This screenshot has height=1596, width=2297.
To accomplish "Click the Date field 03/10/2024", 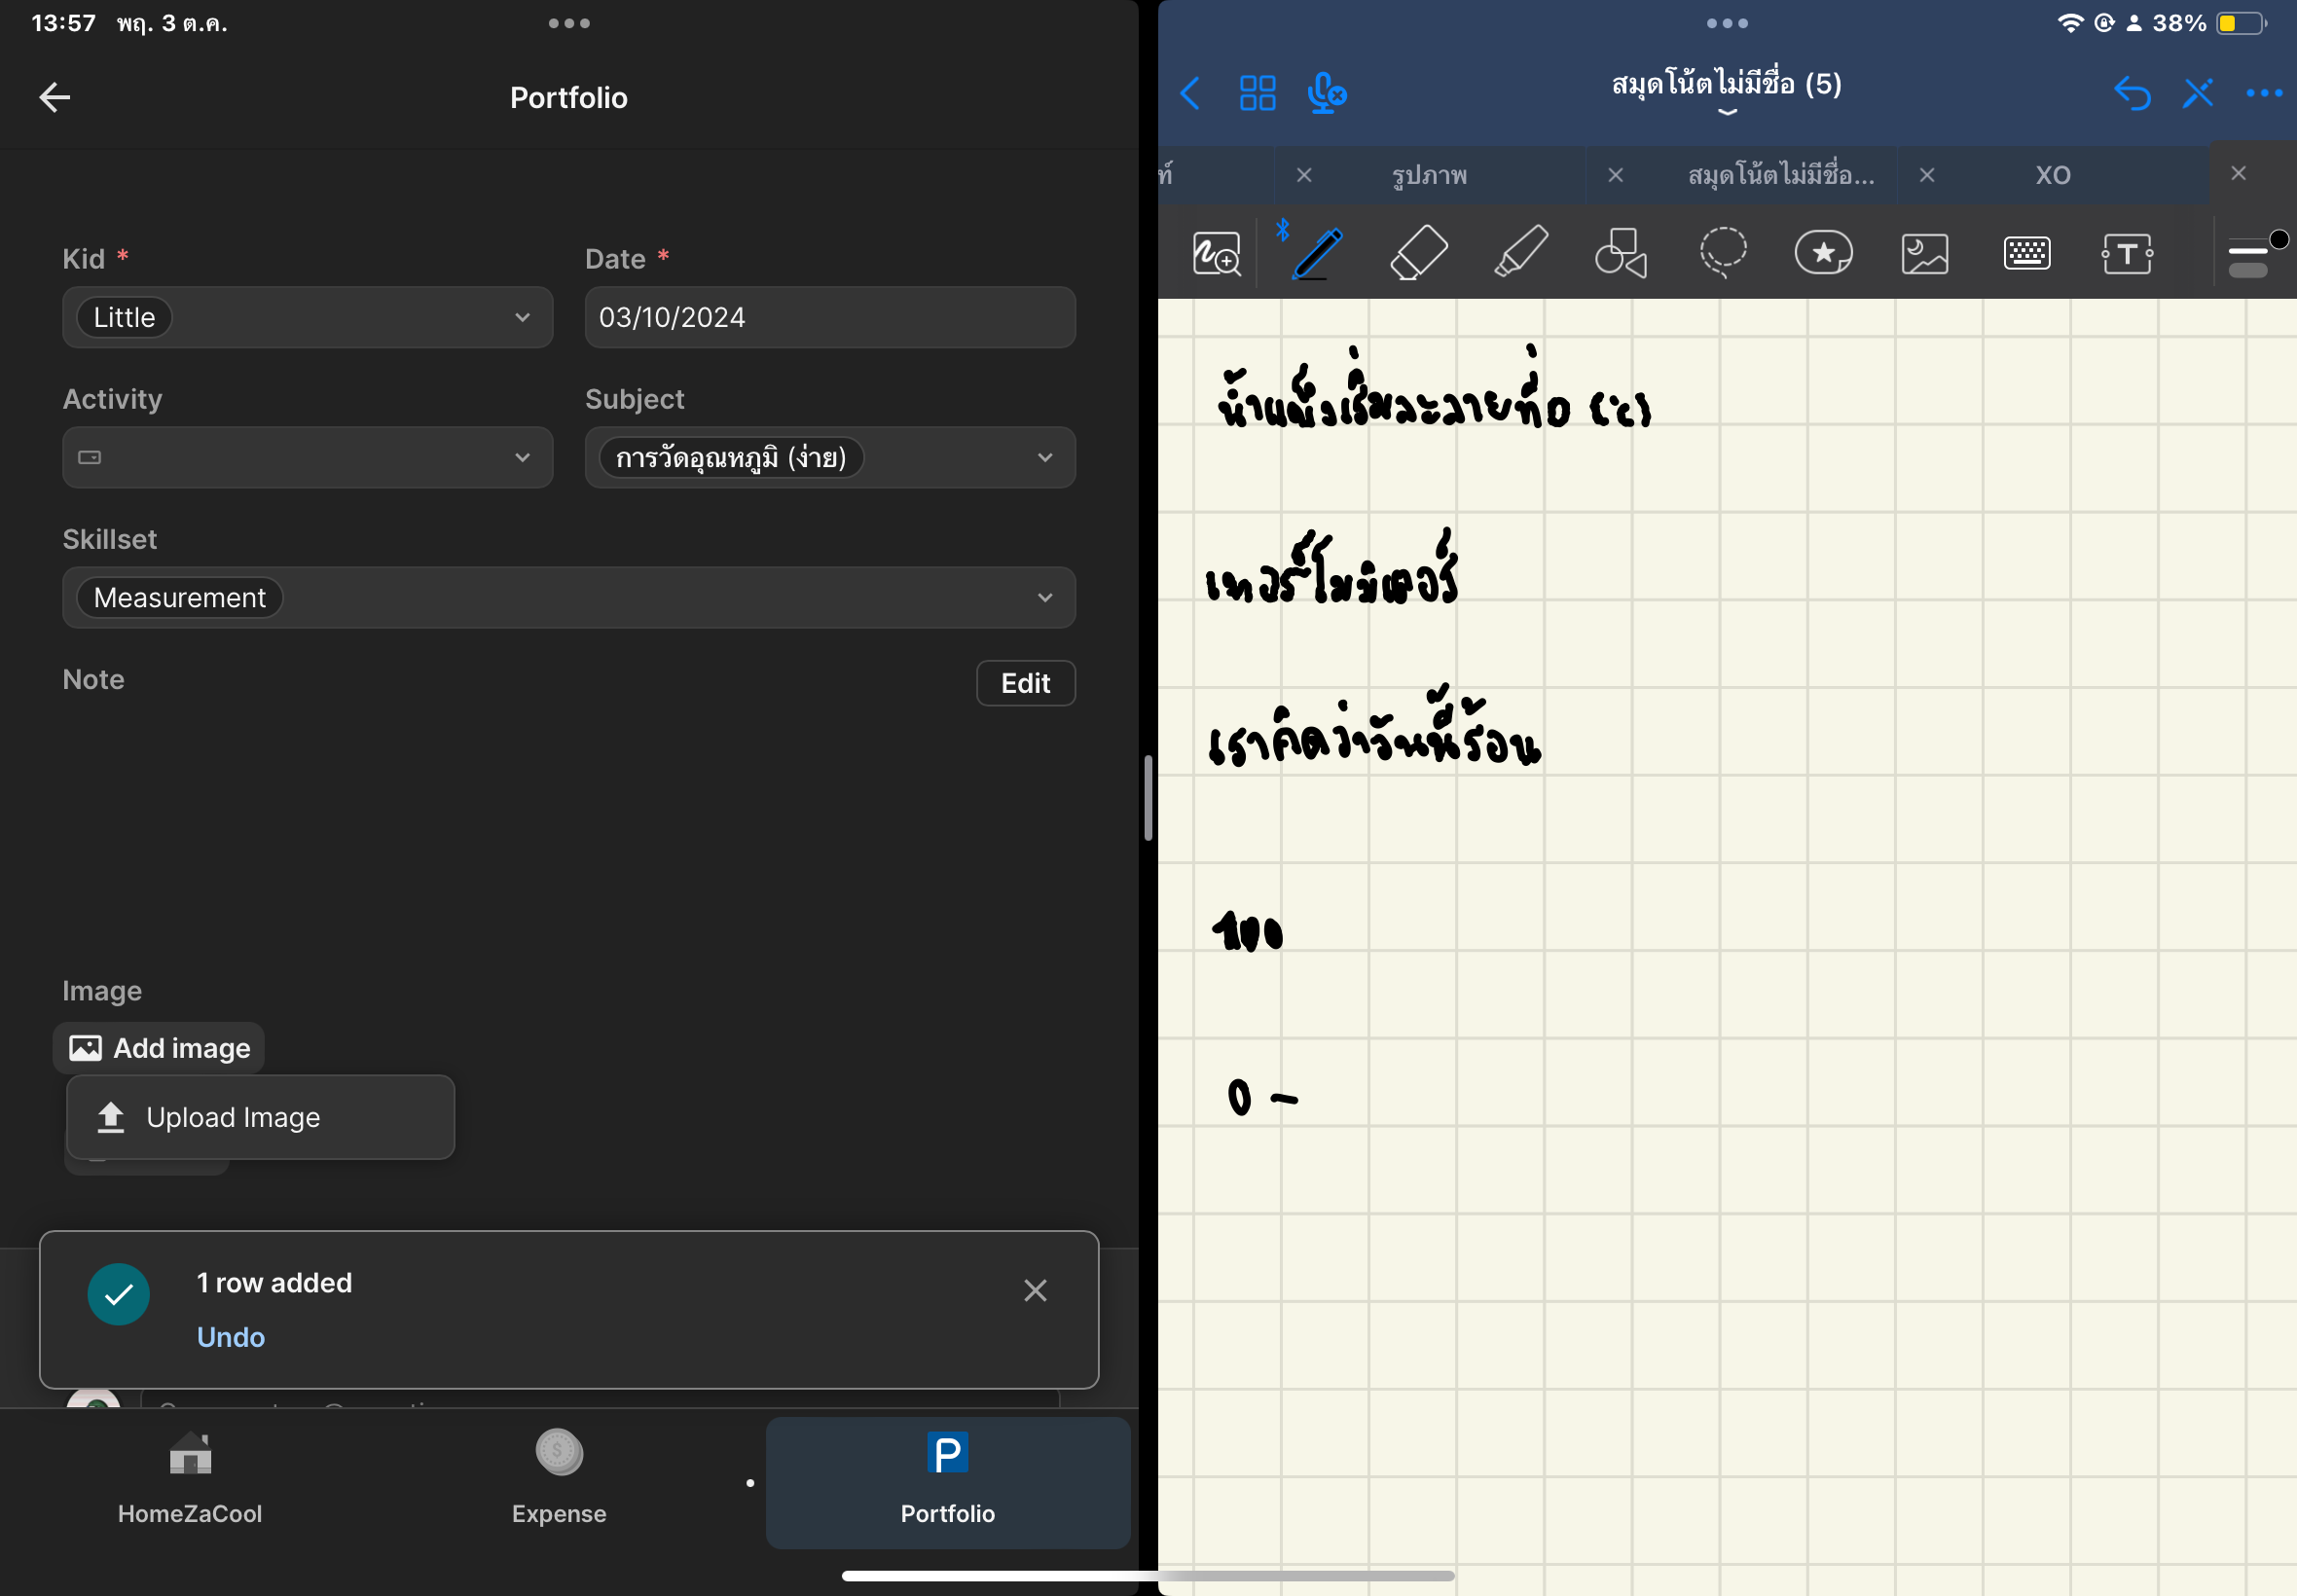I will [829, 317].
